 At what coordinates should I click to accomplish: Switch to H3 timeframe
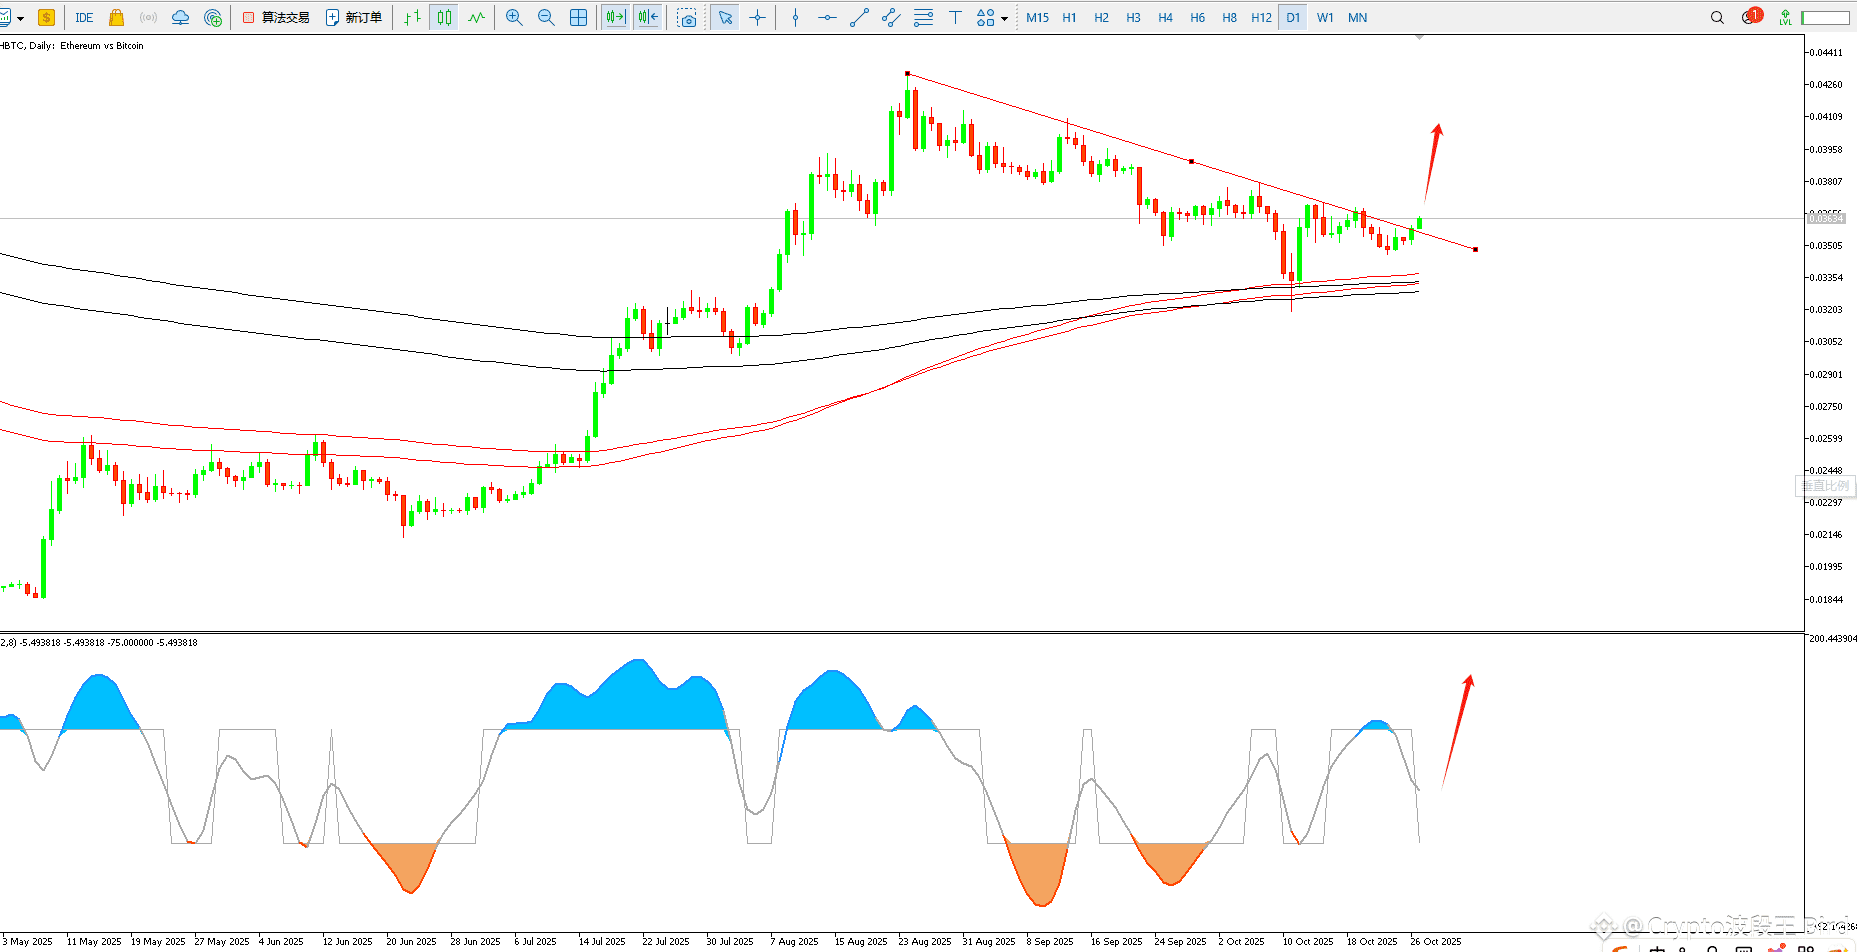(1133, 17)
